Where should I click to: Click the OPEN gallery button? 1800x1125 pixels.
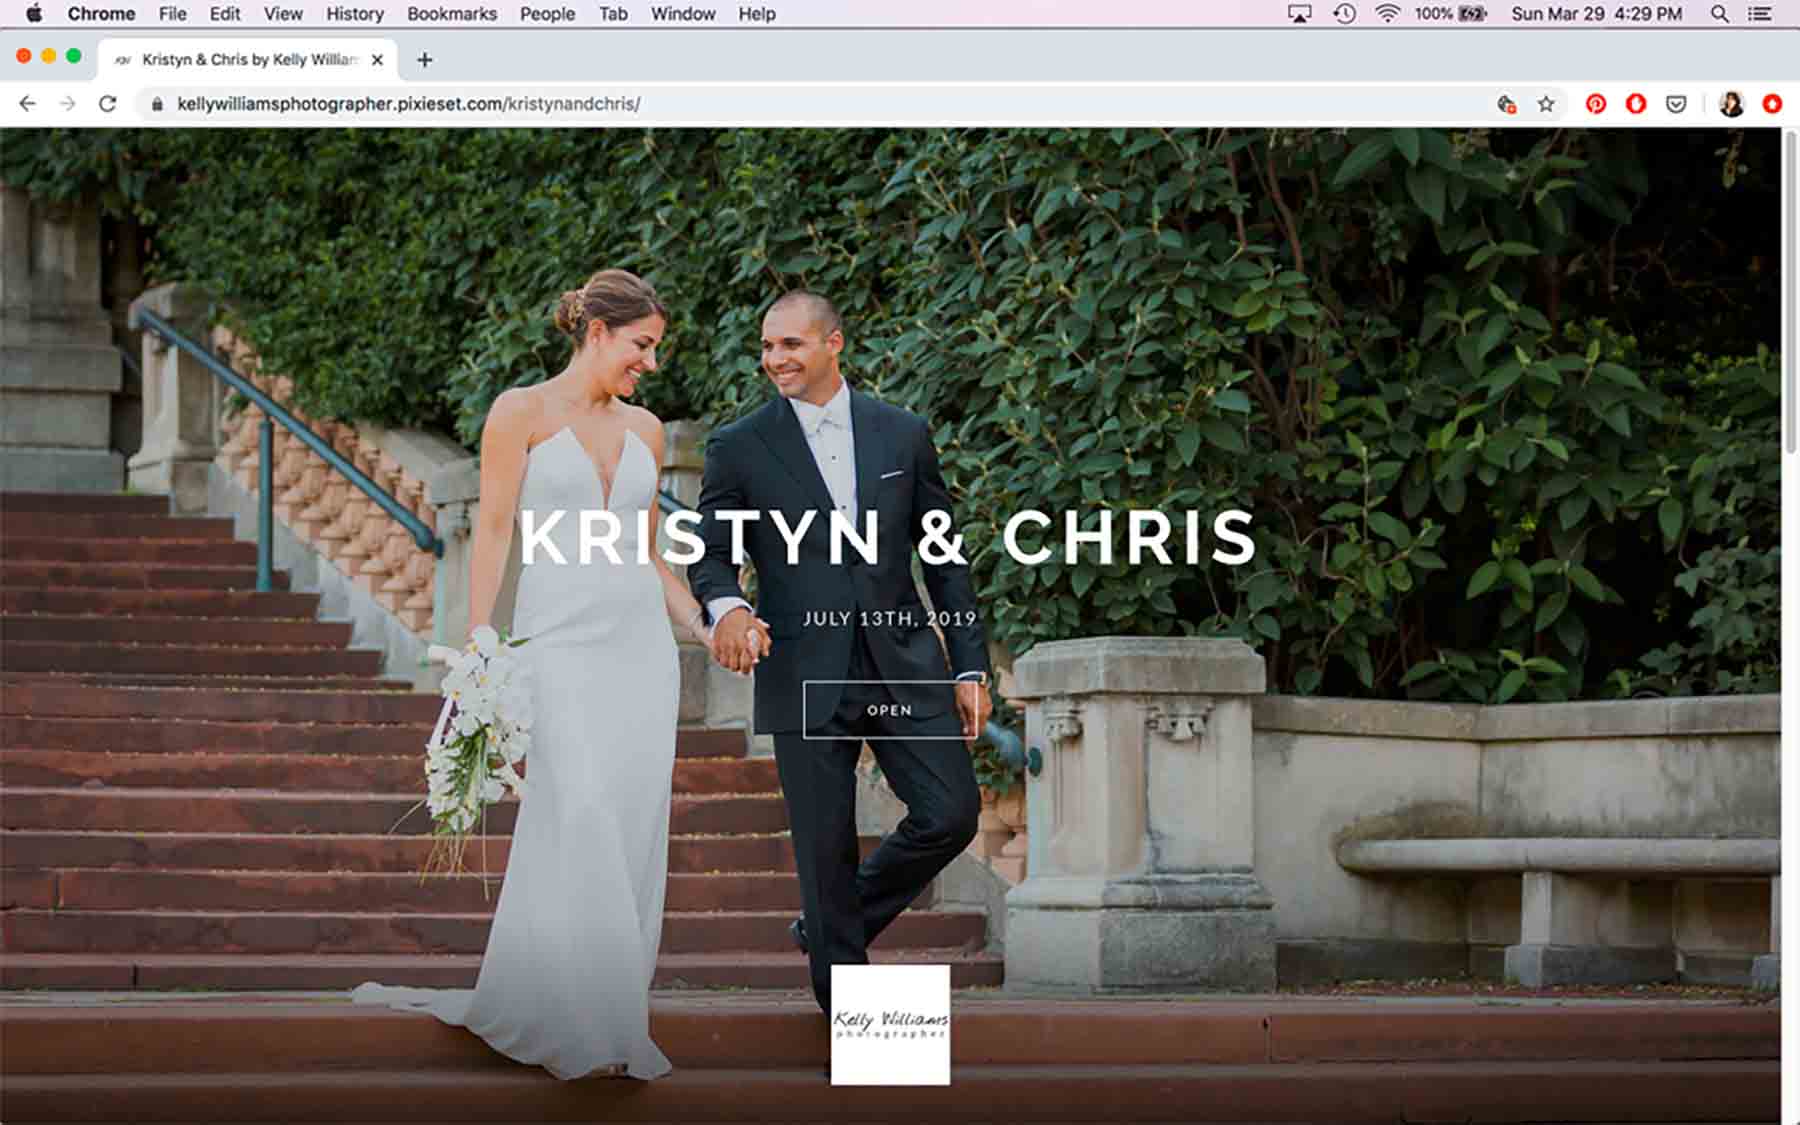889,710
